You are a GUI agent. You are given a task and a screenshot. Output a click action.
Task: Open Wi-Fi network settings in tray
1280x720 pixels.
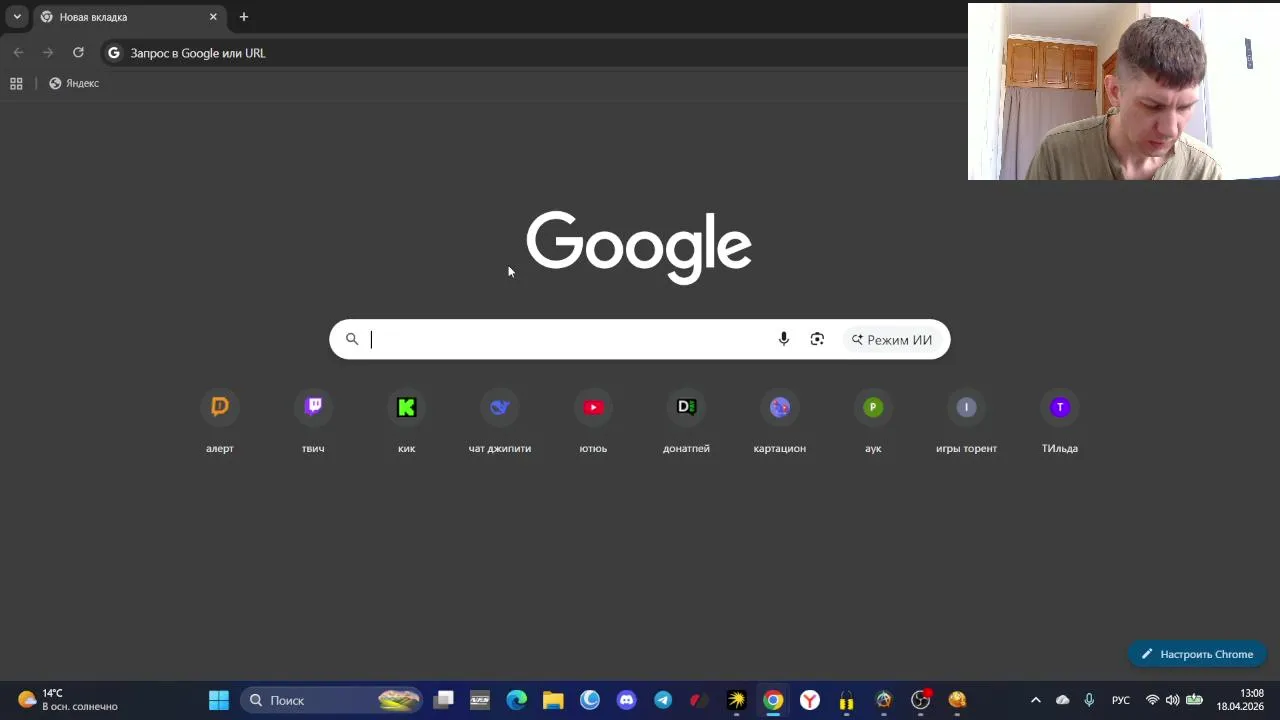pyautogui.click(x=1153, y=700)
